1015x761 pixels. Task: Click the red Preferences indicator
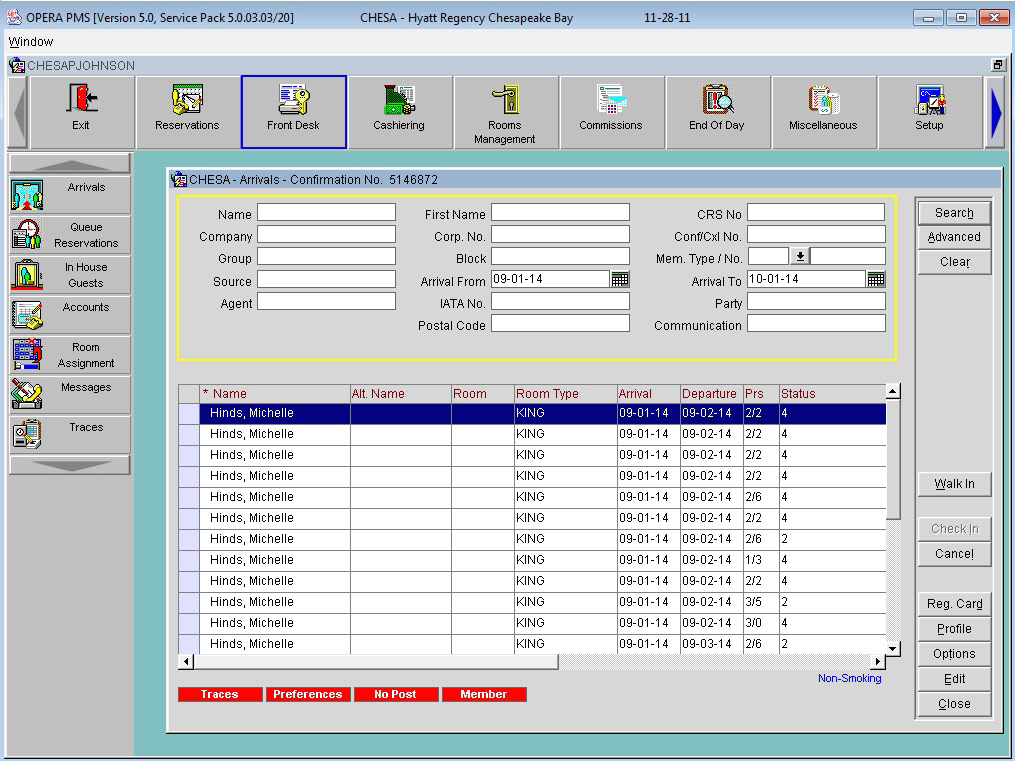pyautogui.click(x=308, y=694)
